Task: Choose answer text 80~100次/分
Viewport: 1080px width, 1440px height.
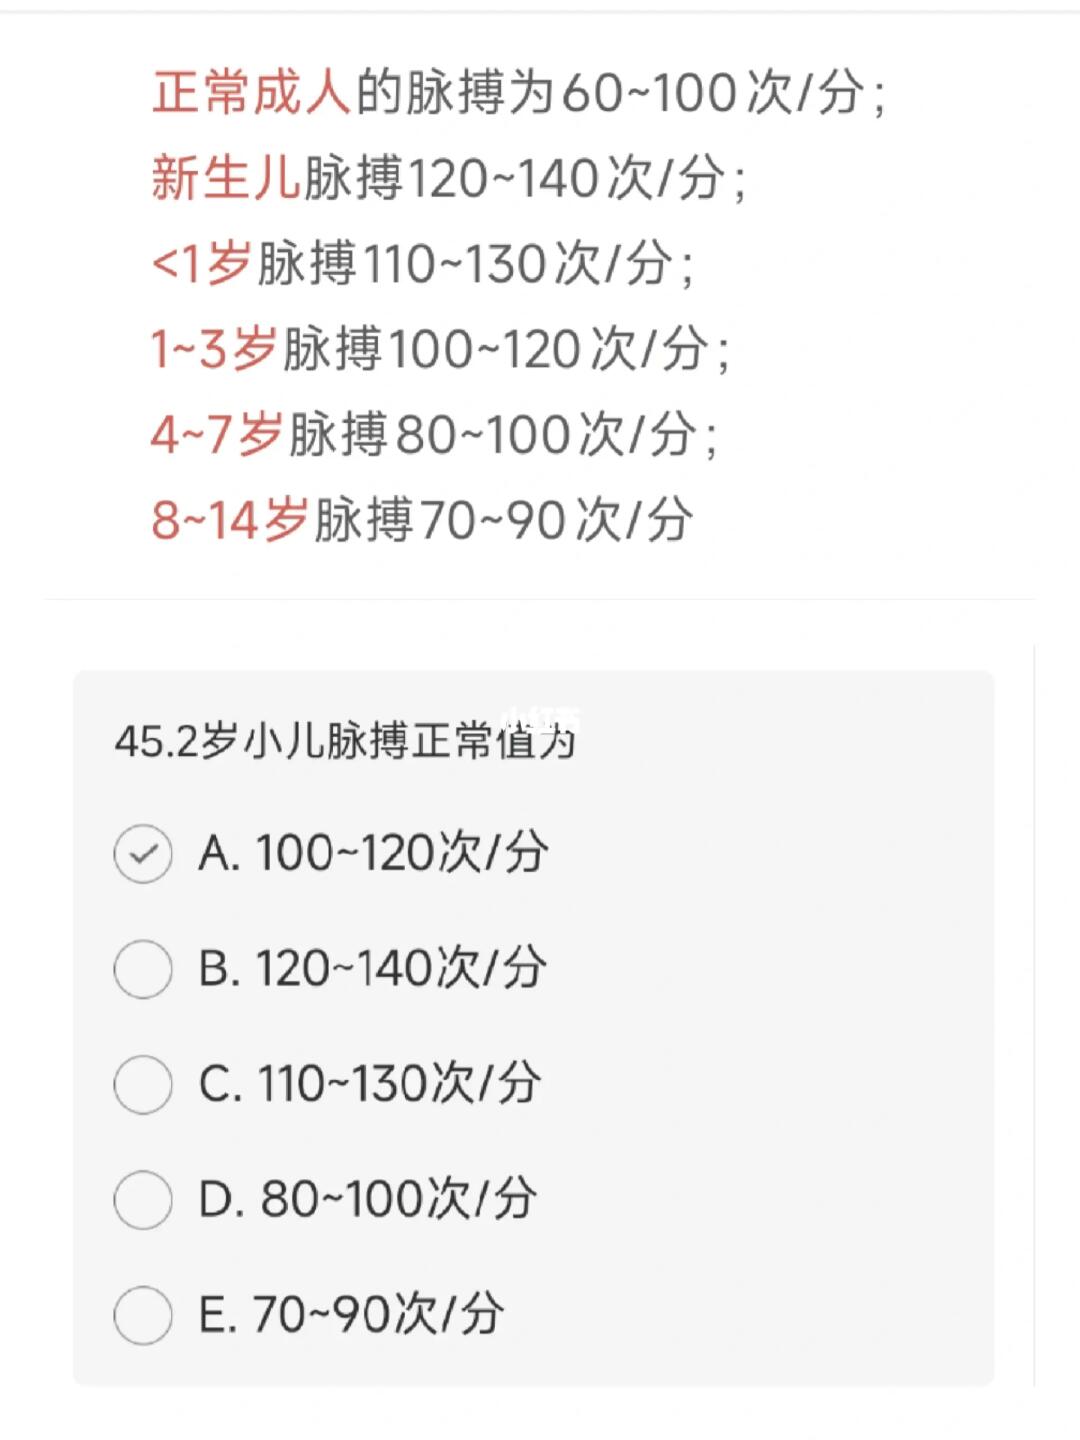Action: click(x=398, y=1198)
